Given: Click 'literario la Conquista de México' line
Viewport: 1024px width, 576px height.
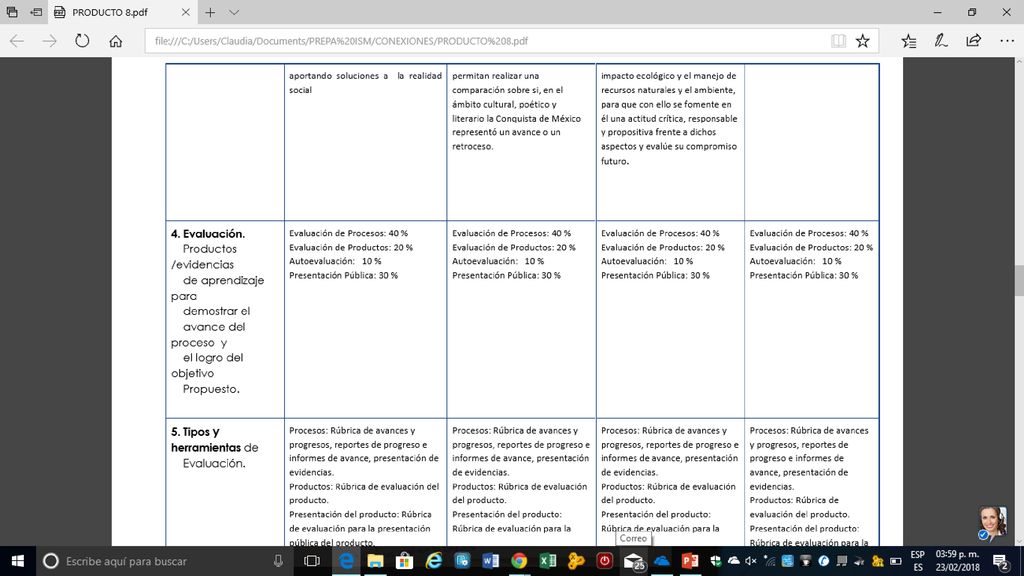Looking at the screenshot, I should point(516,118).
